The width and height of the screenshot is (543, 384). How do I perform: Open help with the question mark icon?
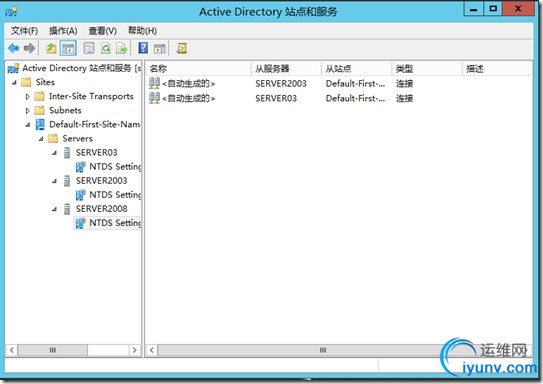point(143,48)
